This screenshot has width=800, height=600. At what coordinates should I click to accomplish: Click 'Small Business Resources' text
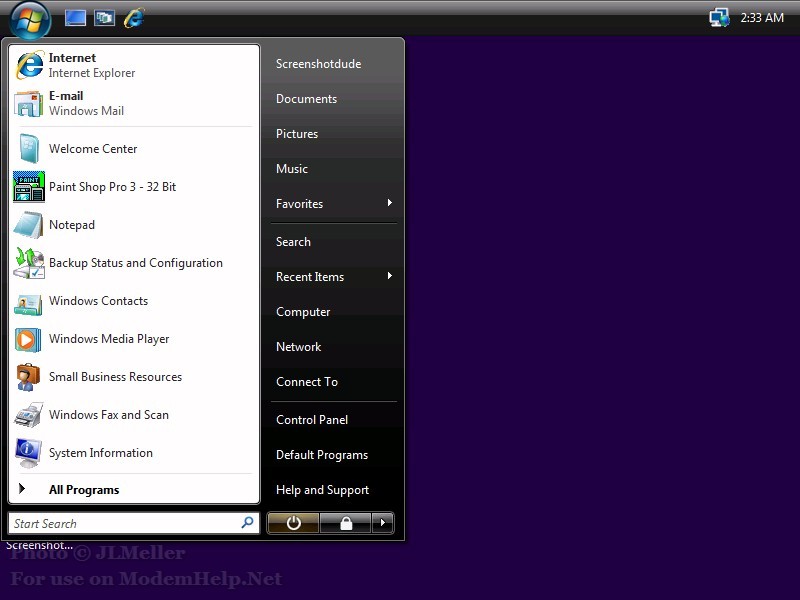click(115, 377)
